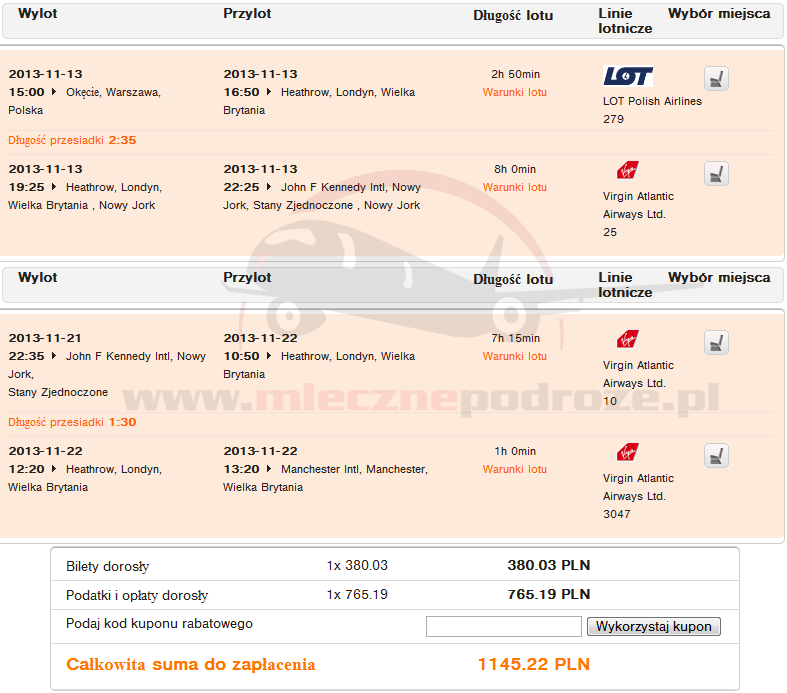Click seat selection icon for LOT flight 279
Image resolution: width=787 pixels, height=693 pixels.
coord(715,79)
